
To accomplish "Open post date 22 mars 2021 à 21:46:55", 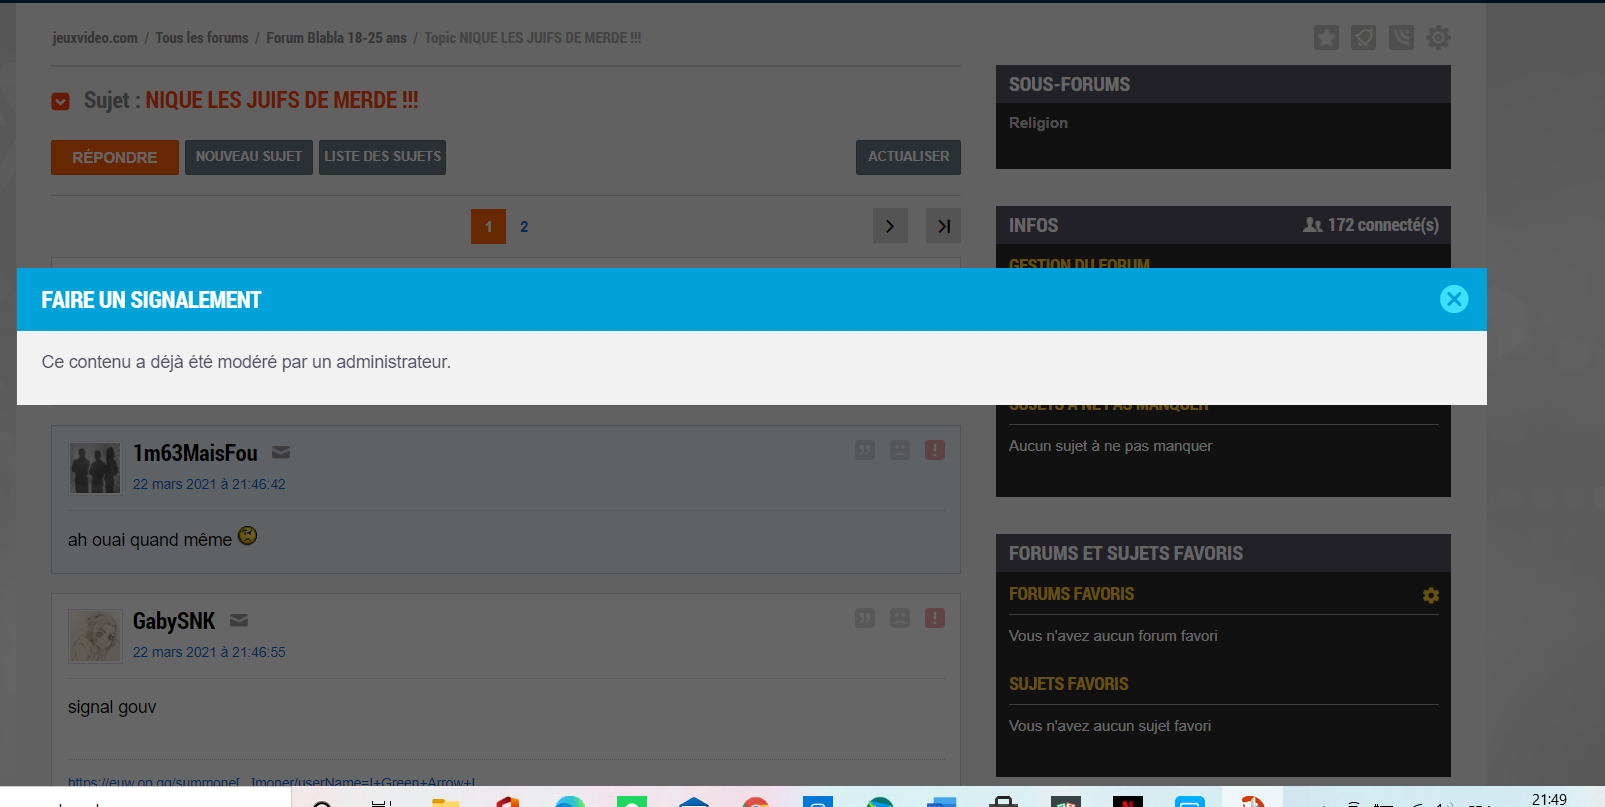I will (x=209, y=652).
